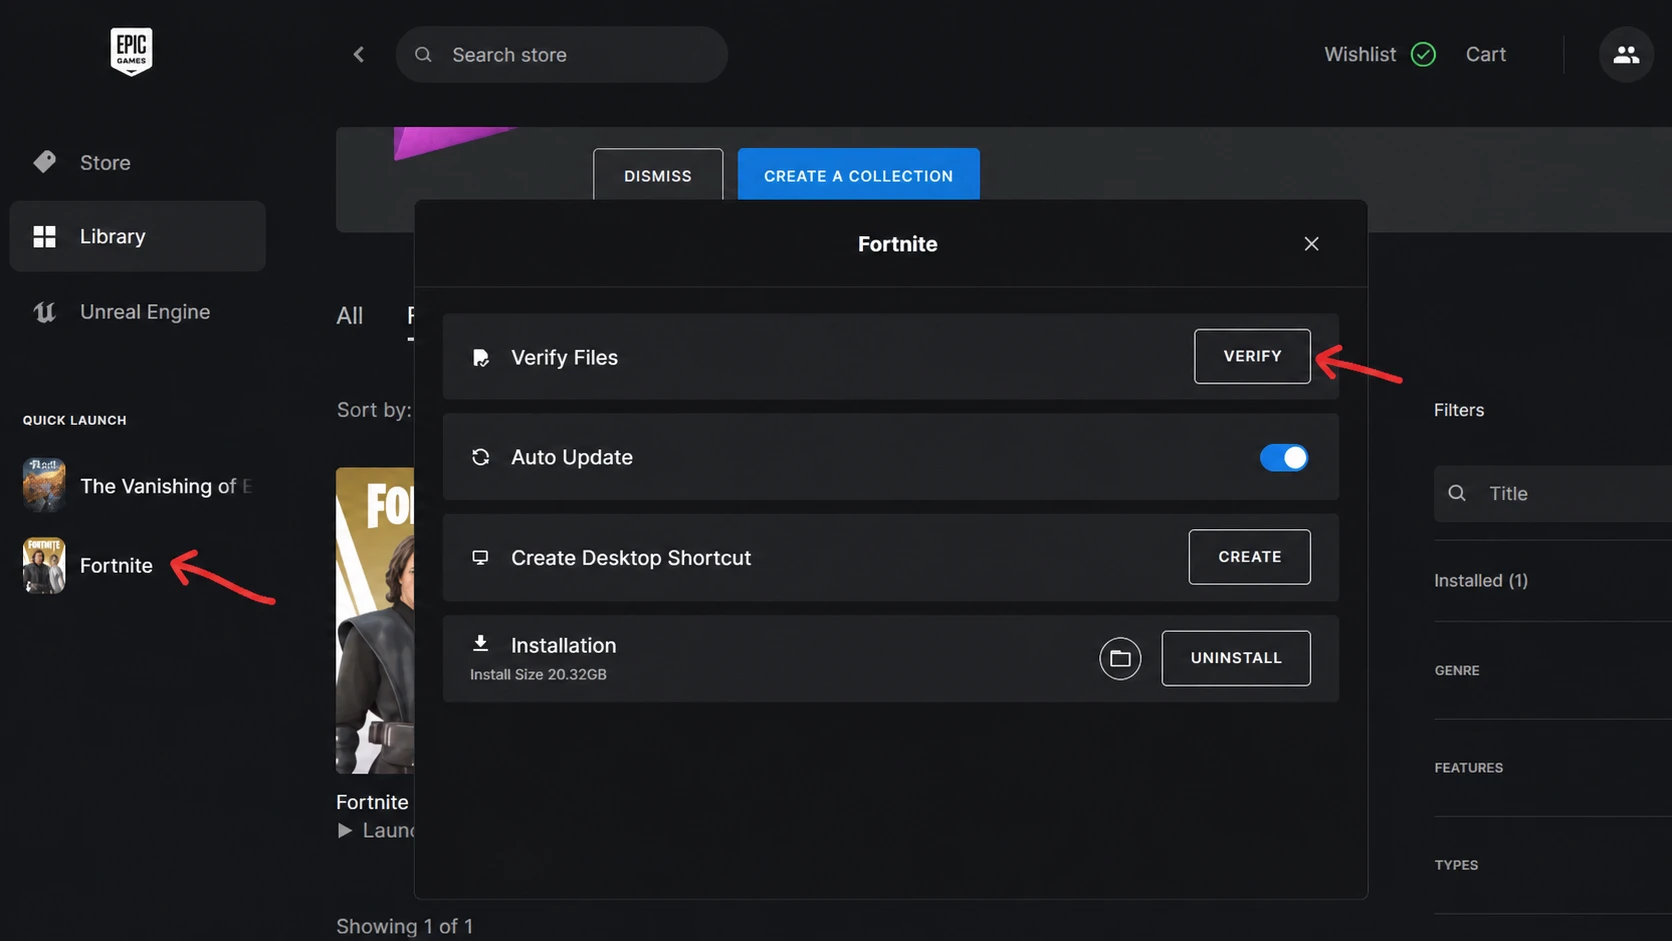This screenshot has height=941, width=1672.
Task: Click the VERIFY button
Action: point(1252,356)
